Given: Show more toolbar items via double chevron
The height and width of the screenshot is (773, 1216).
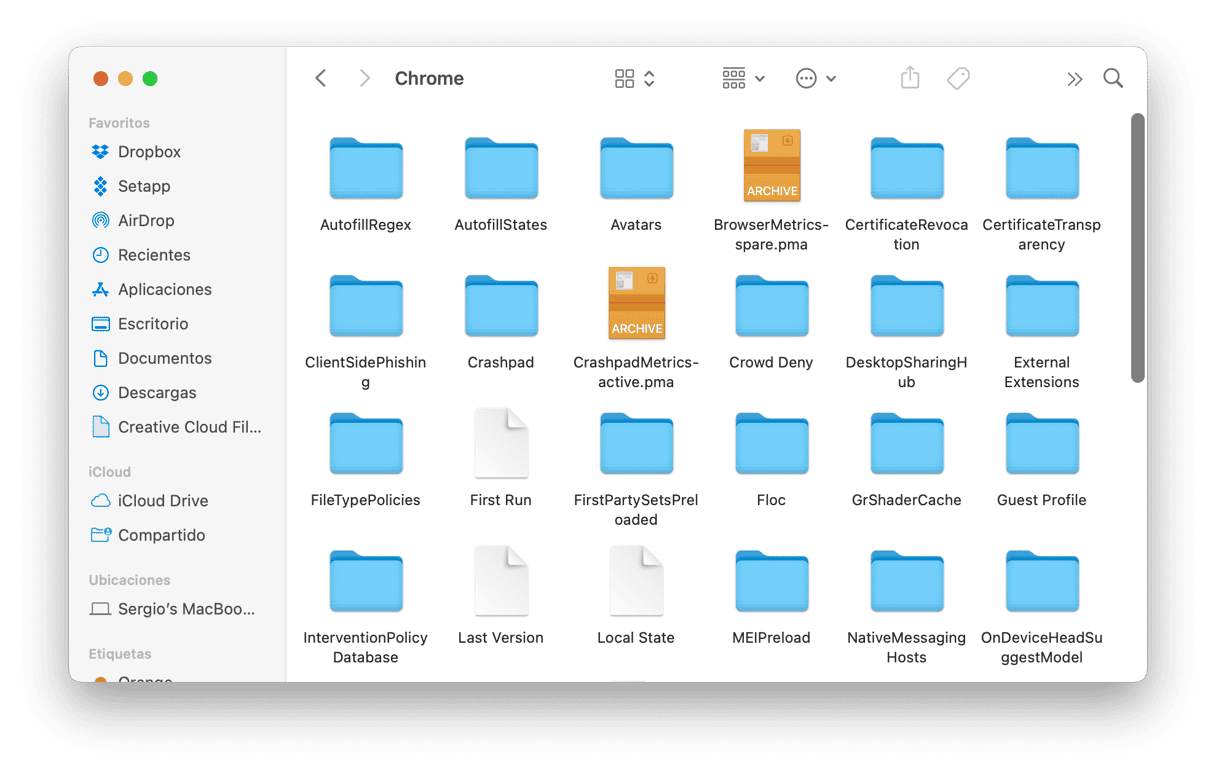Looking at the screenshot, I should 1074,79.
